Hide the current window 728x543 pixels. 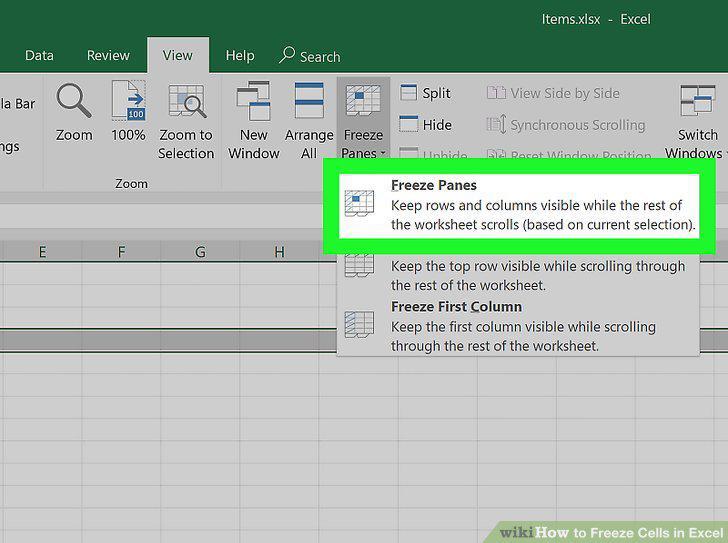(425, 124)
